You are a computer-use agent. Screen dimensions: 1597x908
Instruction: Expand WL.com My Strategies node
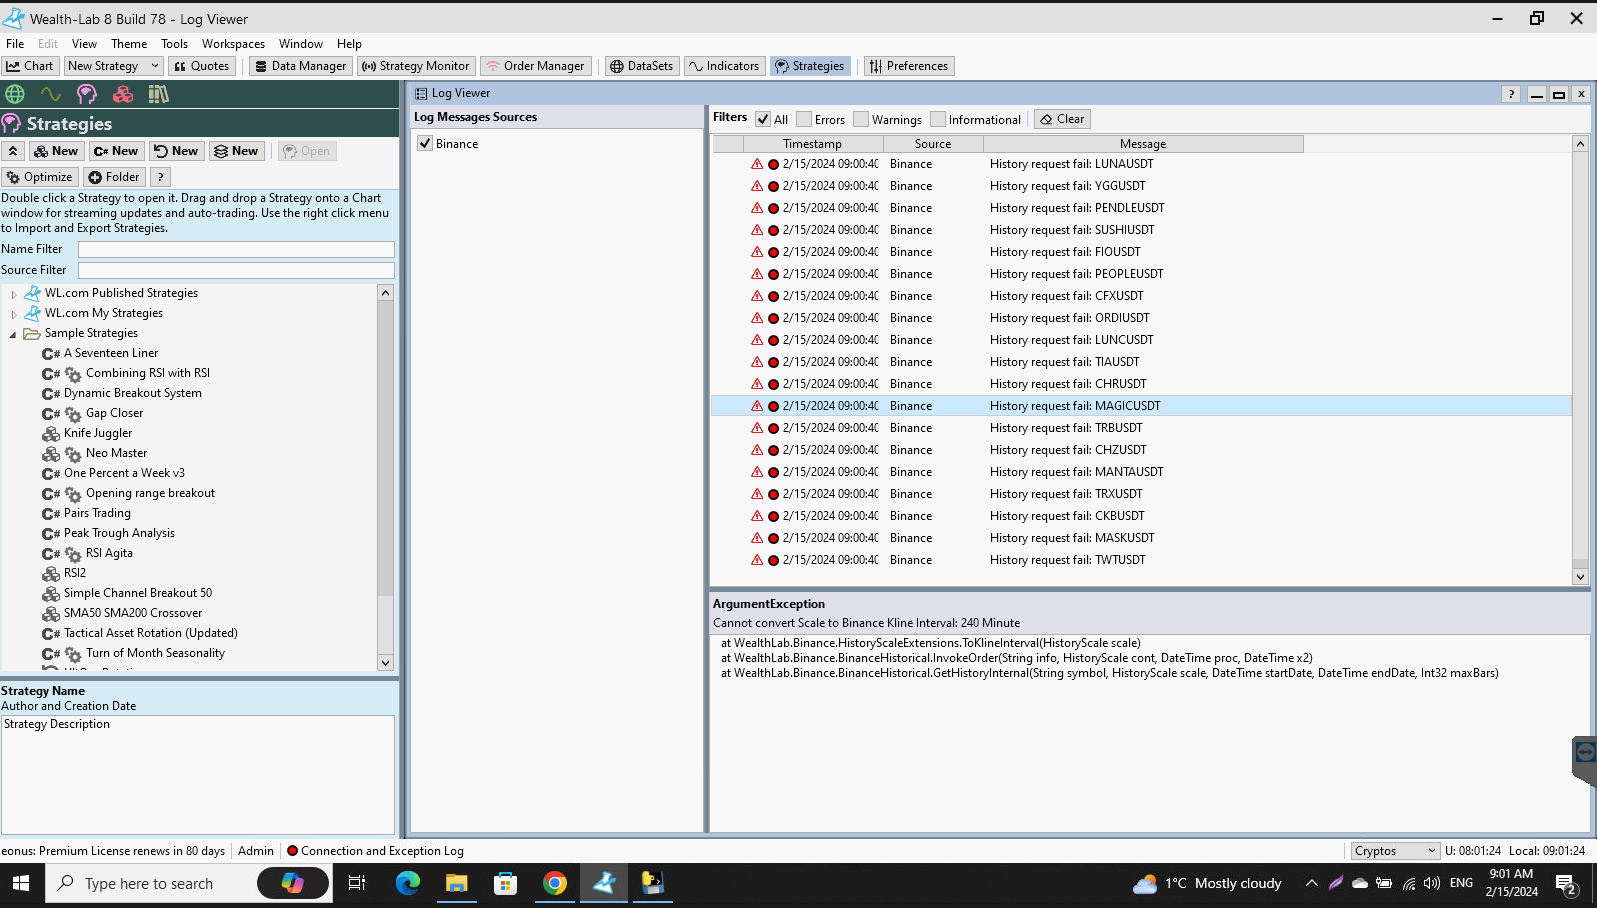14,314
